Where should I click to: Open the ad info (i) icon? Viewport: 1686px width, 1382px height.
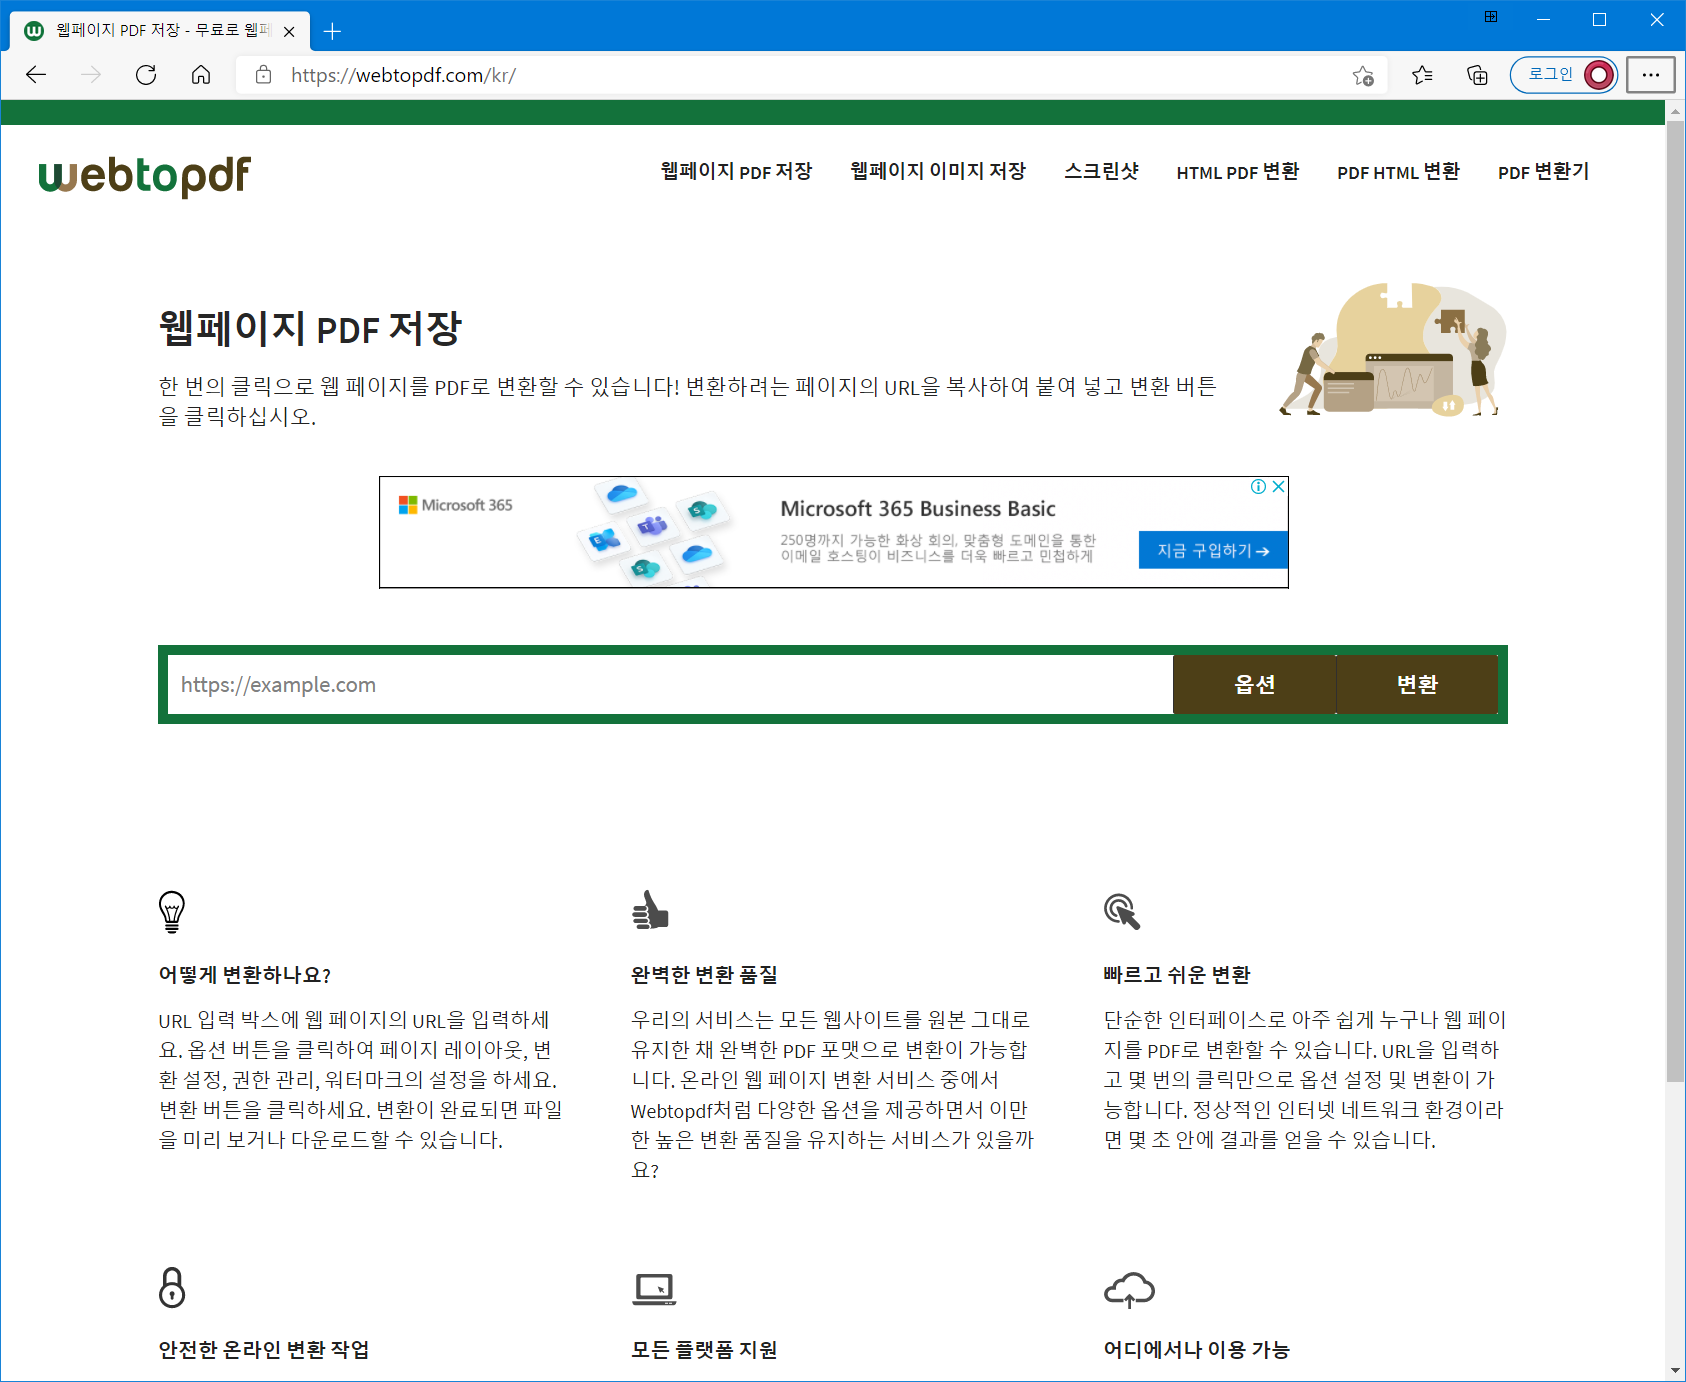[x=1259, y=487]
